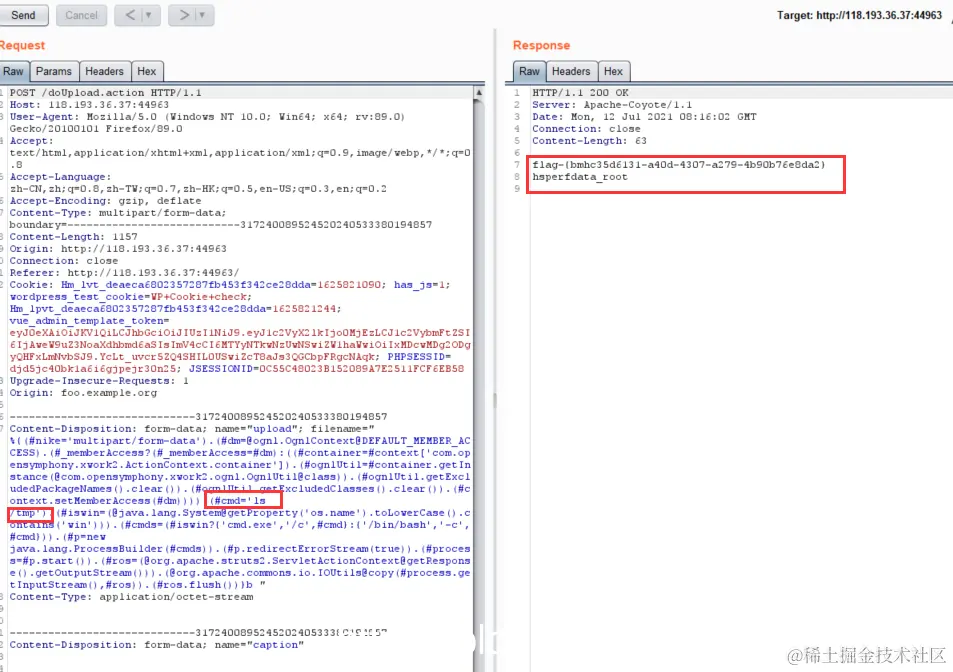Select the Response Raw tab

pos(529,72)
